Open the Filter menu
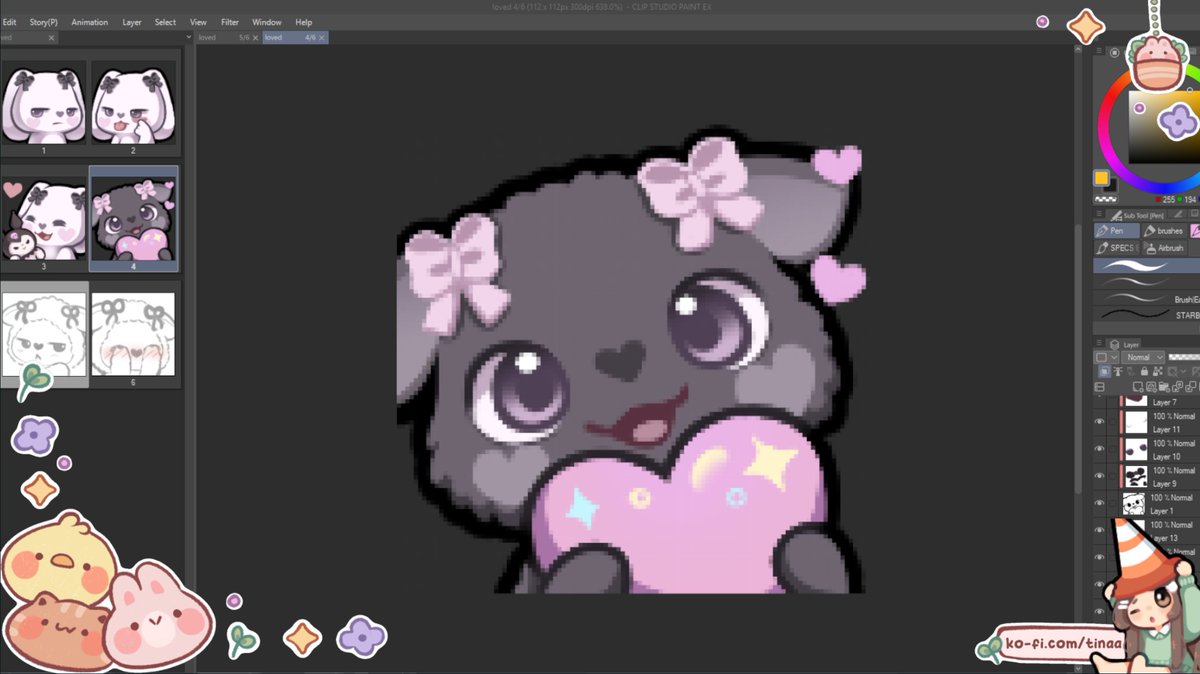The image size is (1200, 674). click(x=229, y=21)
